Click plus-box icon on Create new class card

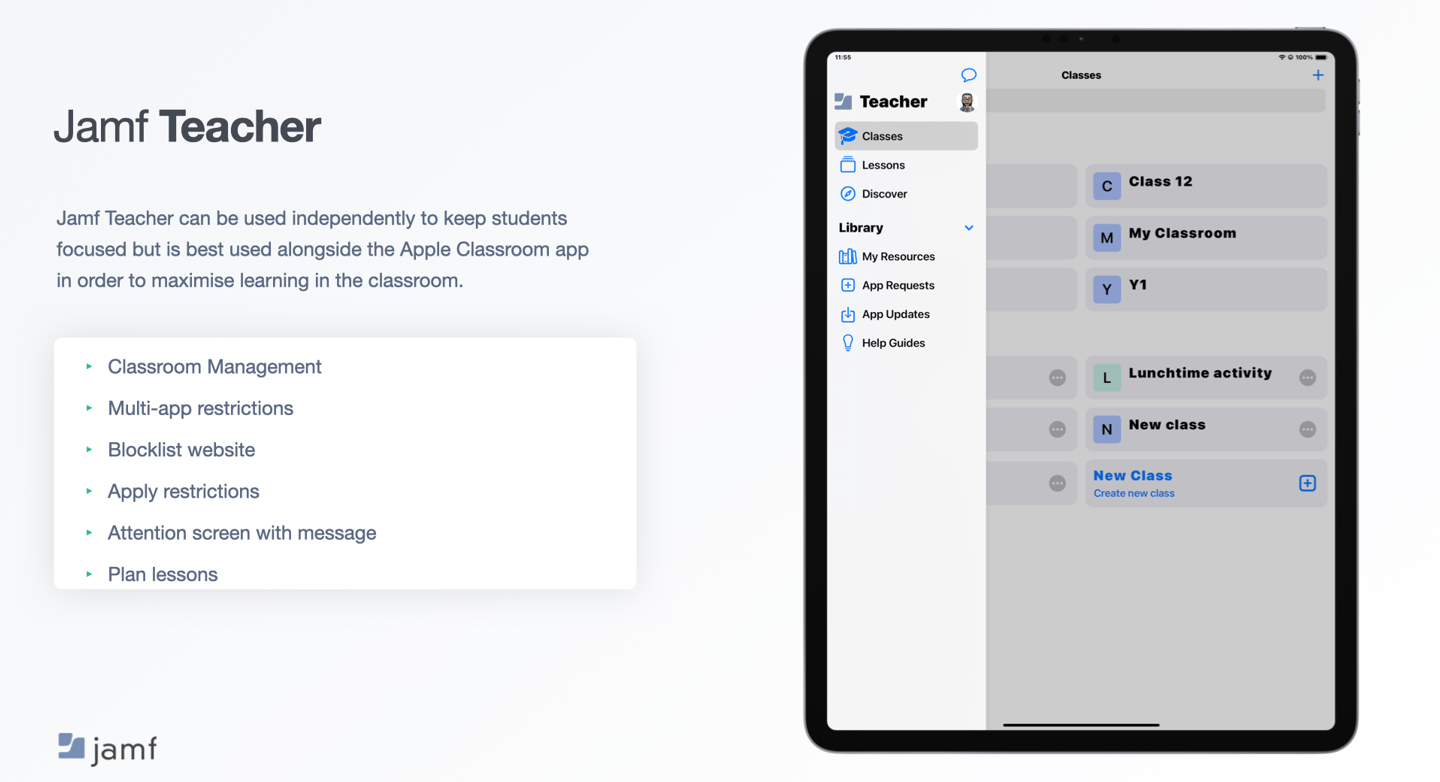[x=1307, y=483]
